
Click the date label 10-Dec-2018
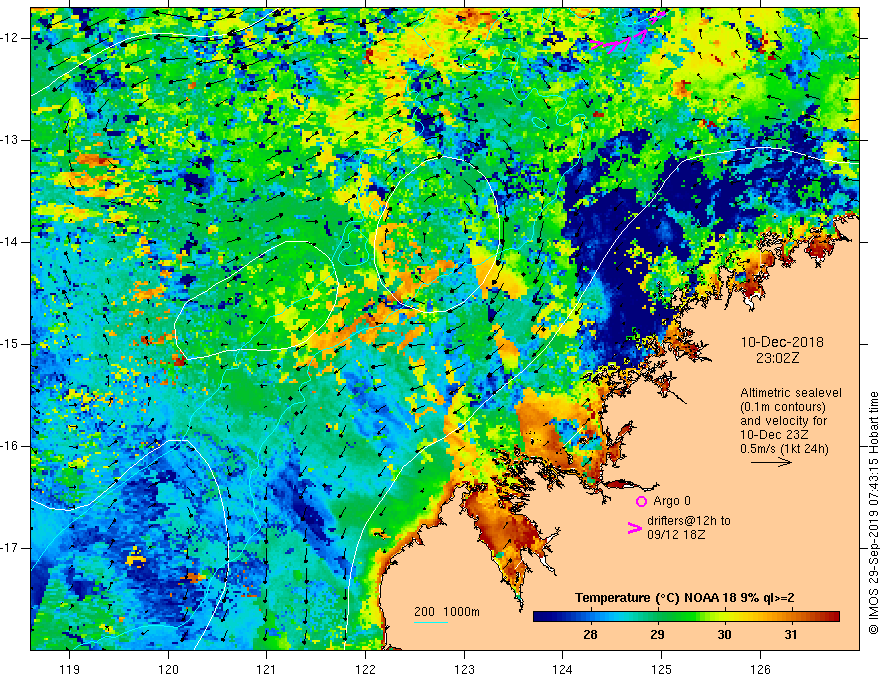click(782, 342)
